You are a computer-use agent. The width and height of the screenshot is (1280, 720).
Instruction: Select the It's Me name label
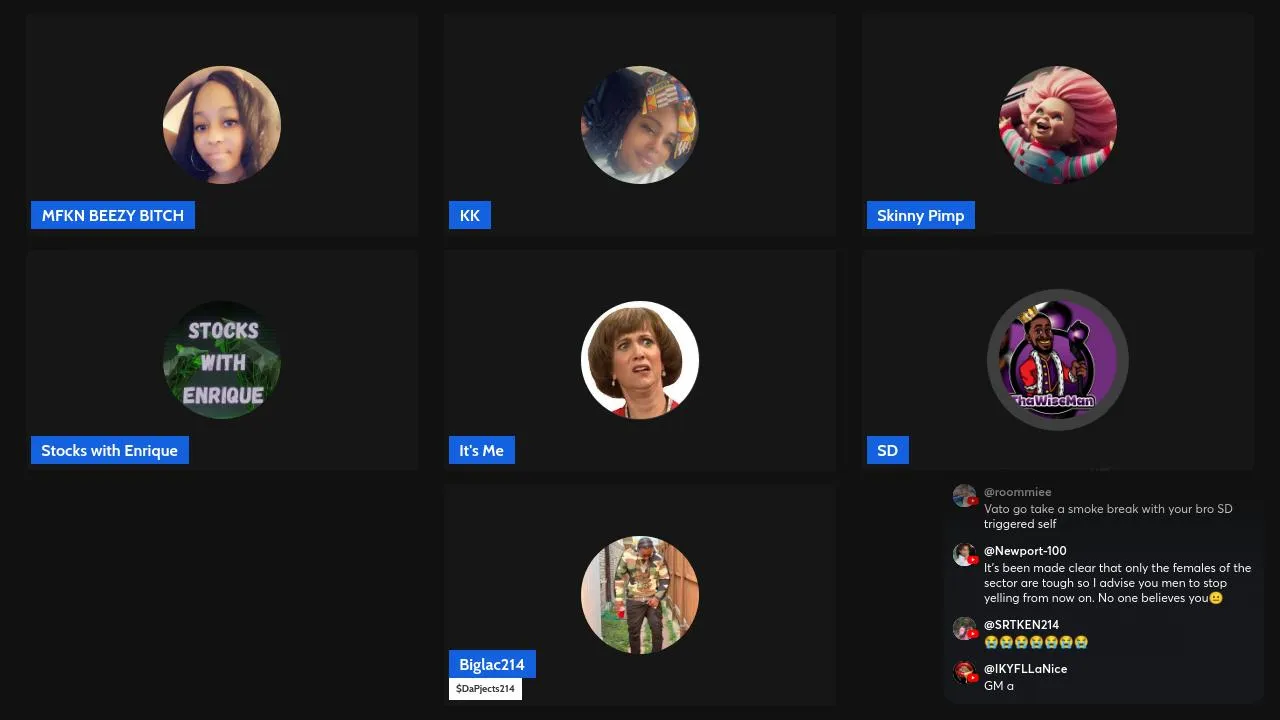(x=482, y=450)
